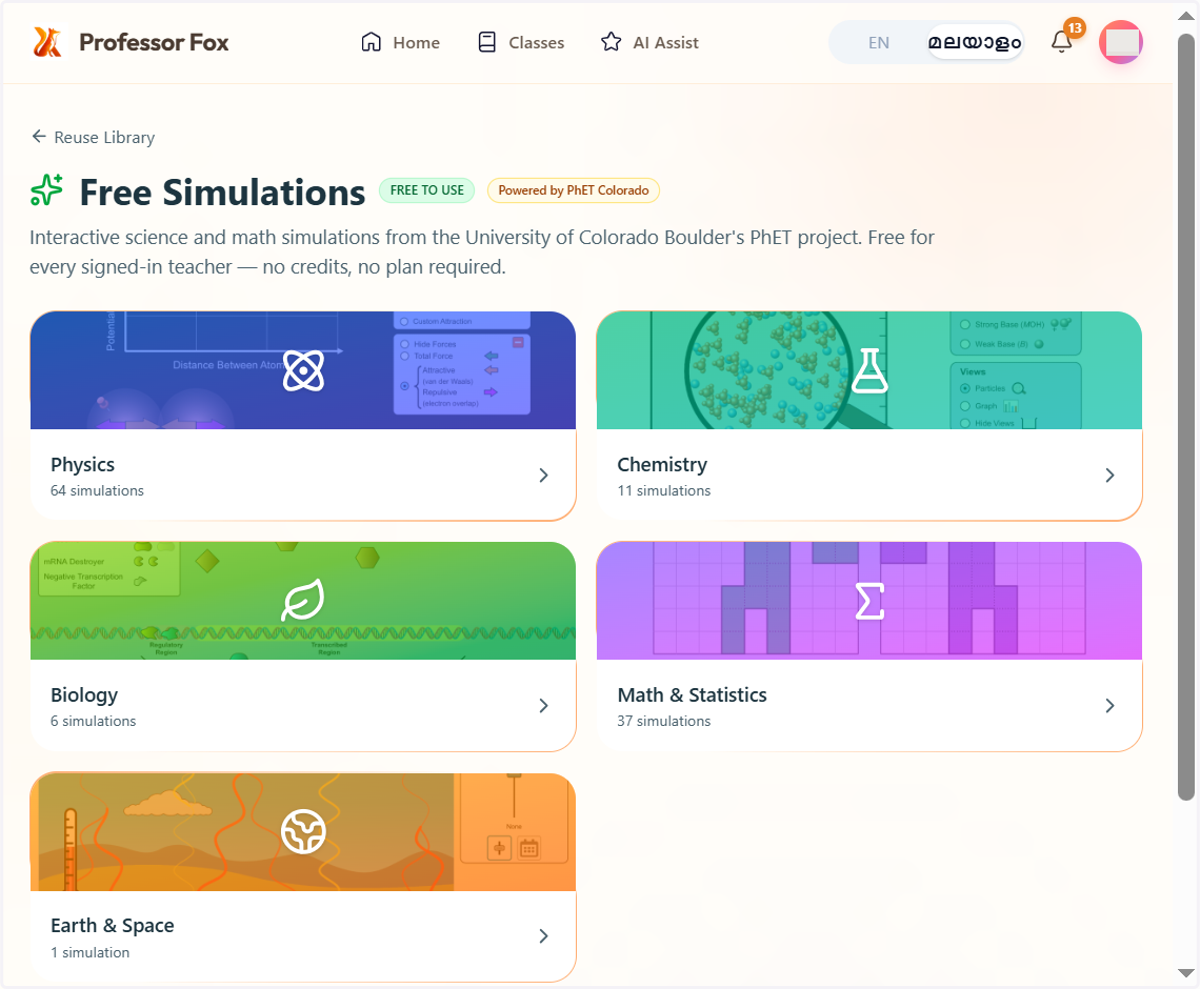Click the '11 simulations' text
The image size is (1200, 989).
(x=664, y=491)
